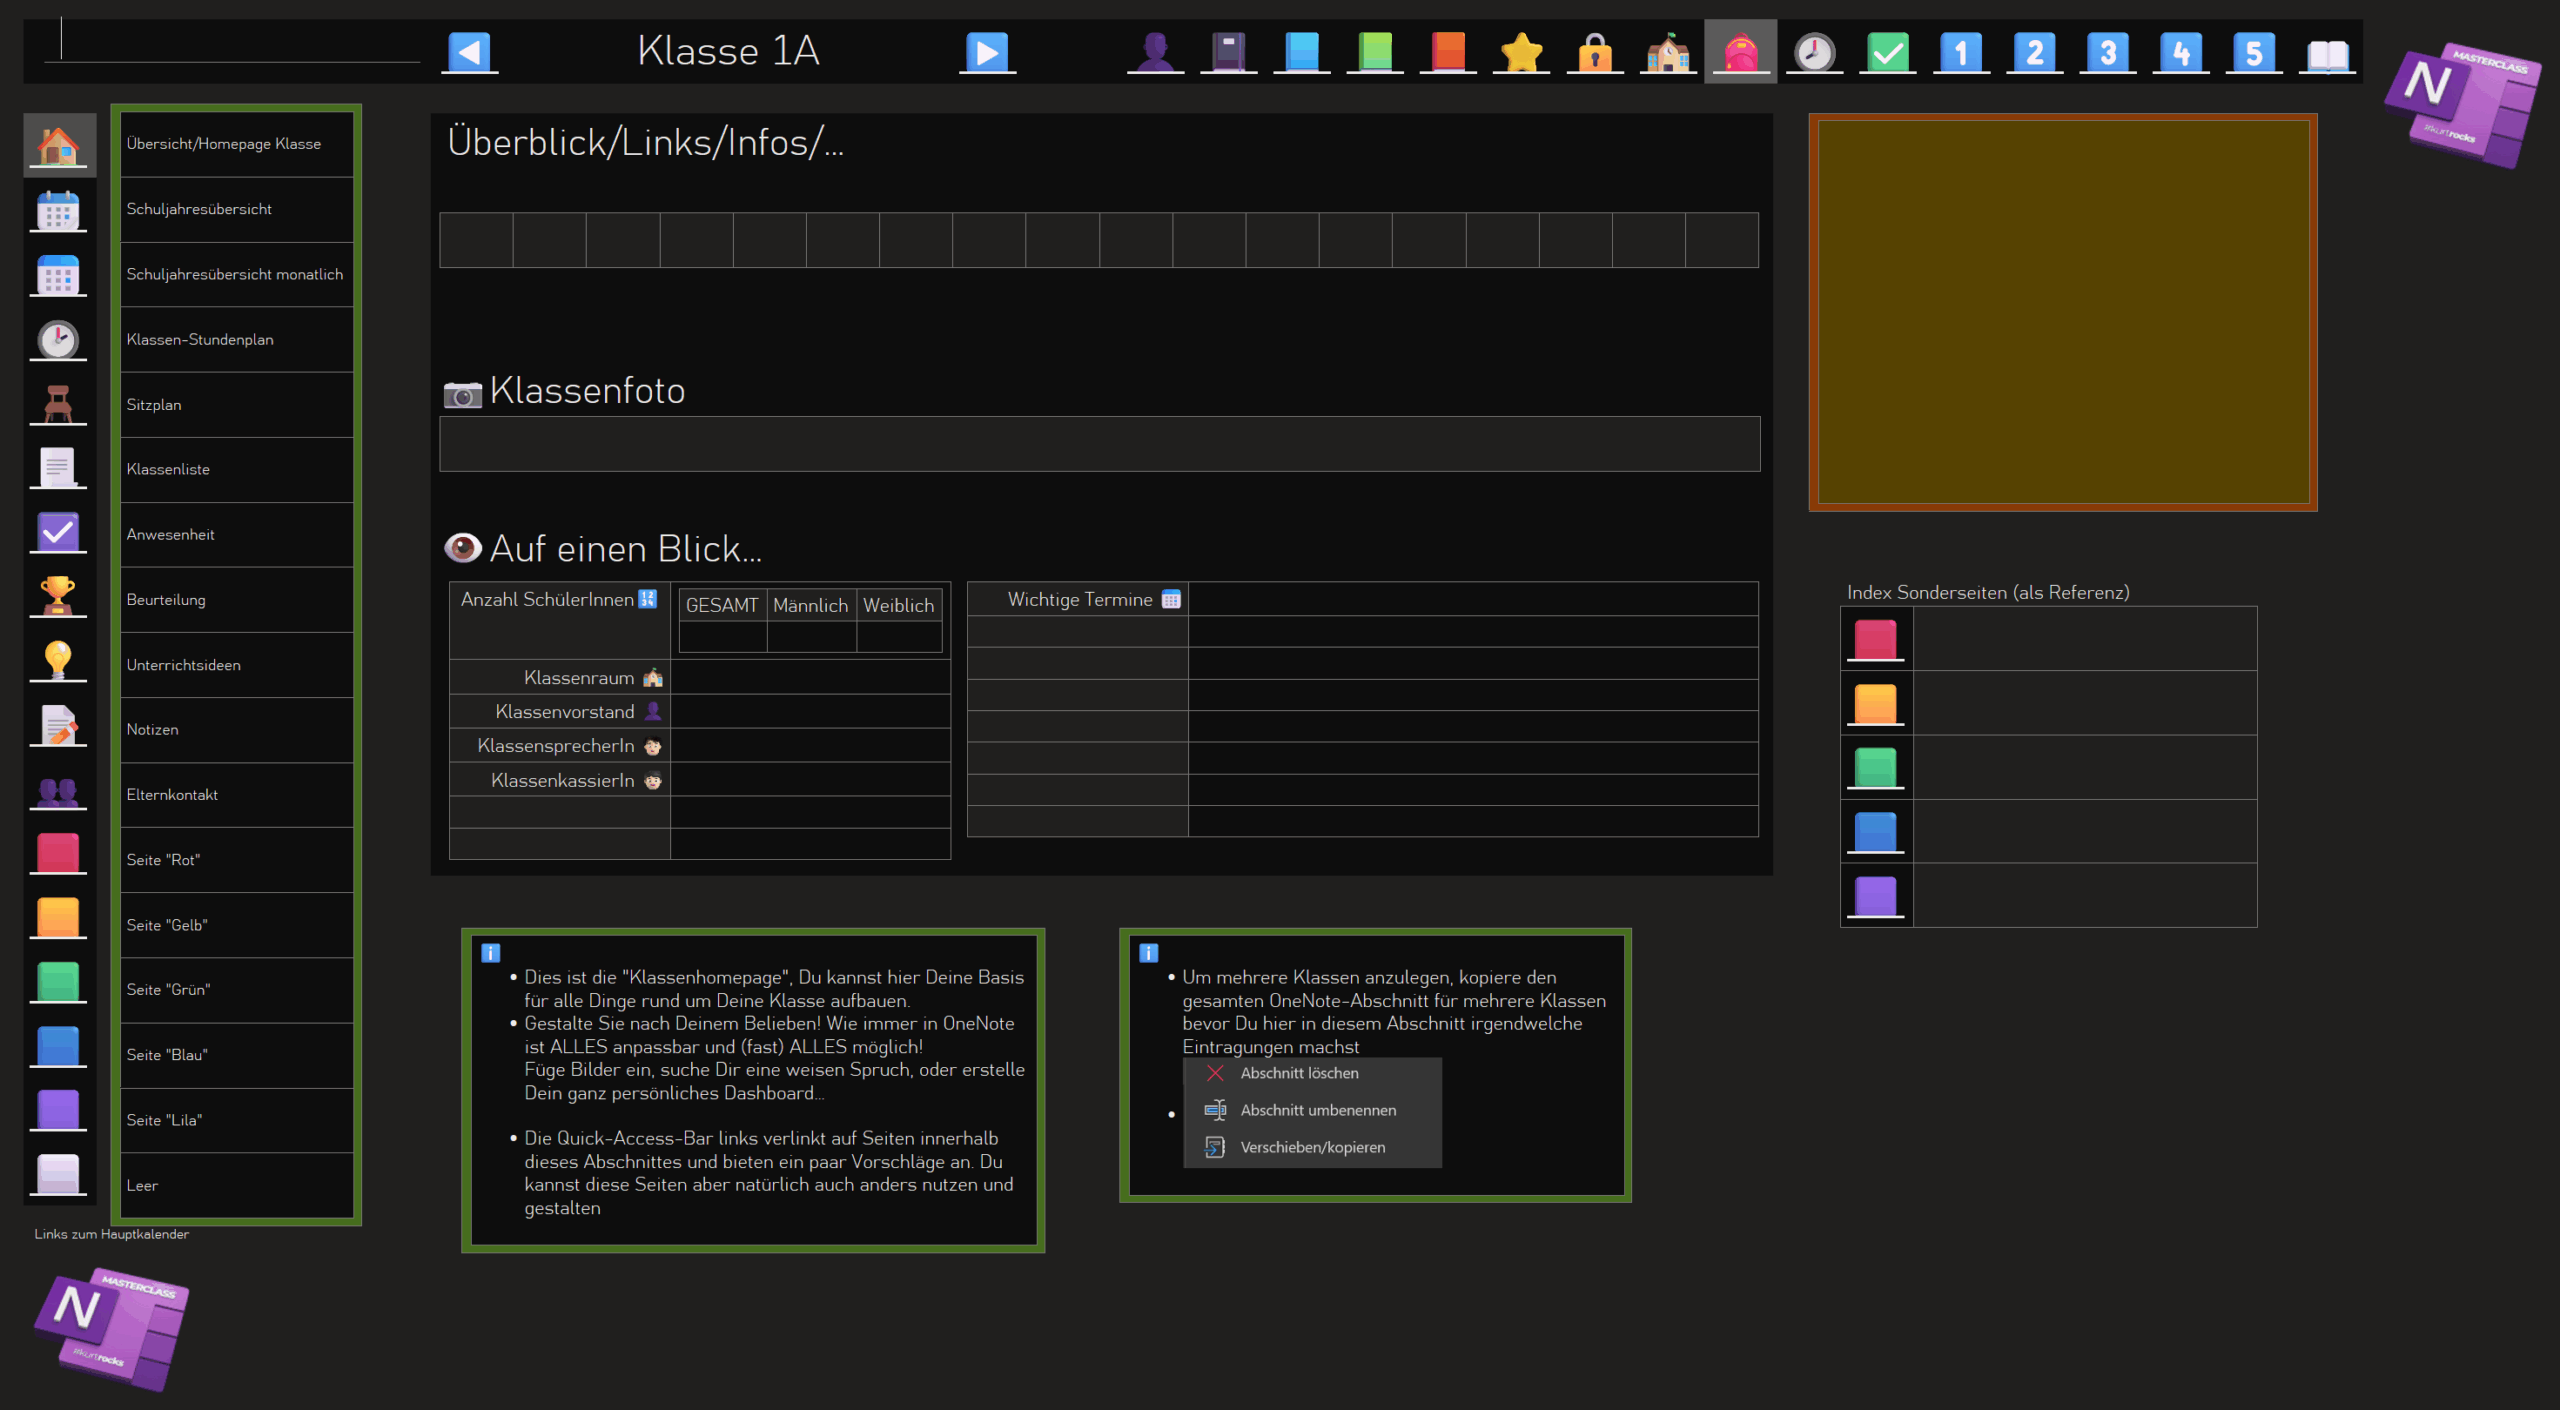2560x1410 pixels.
Task: Click the open book icon in top bar
Action: [x=2327, y=54]
